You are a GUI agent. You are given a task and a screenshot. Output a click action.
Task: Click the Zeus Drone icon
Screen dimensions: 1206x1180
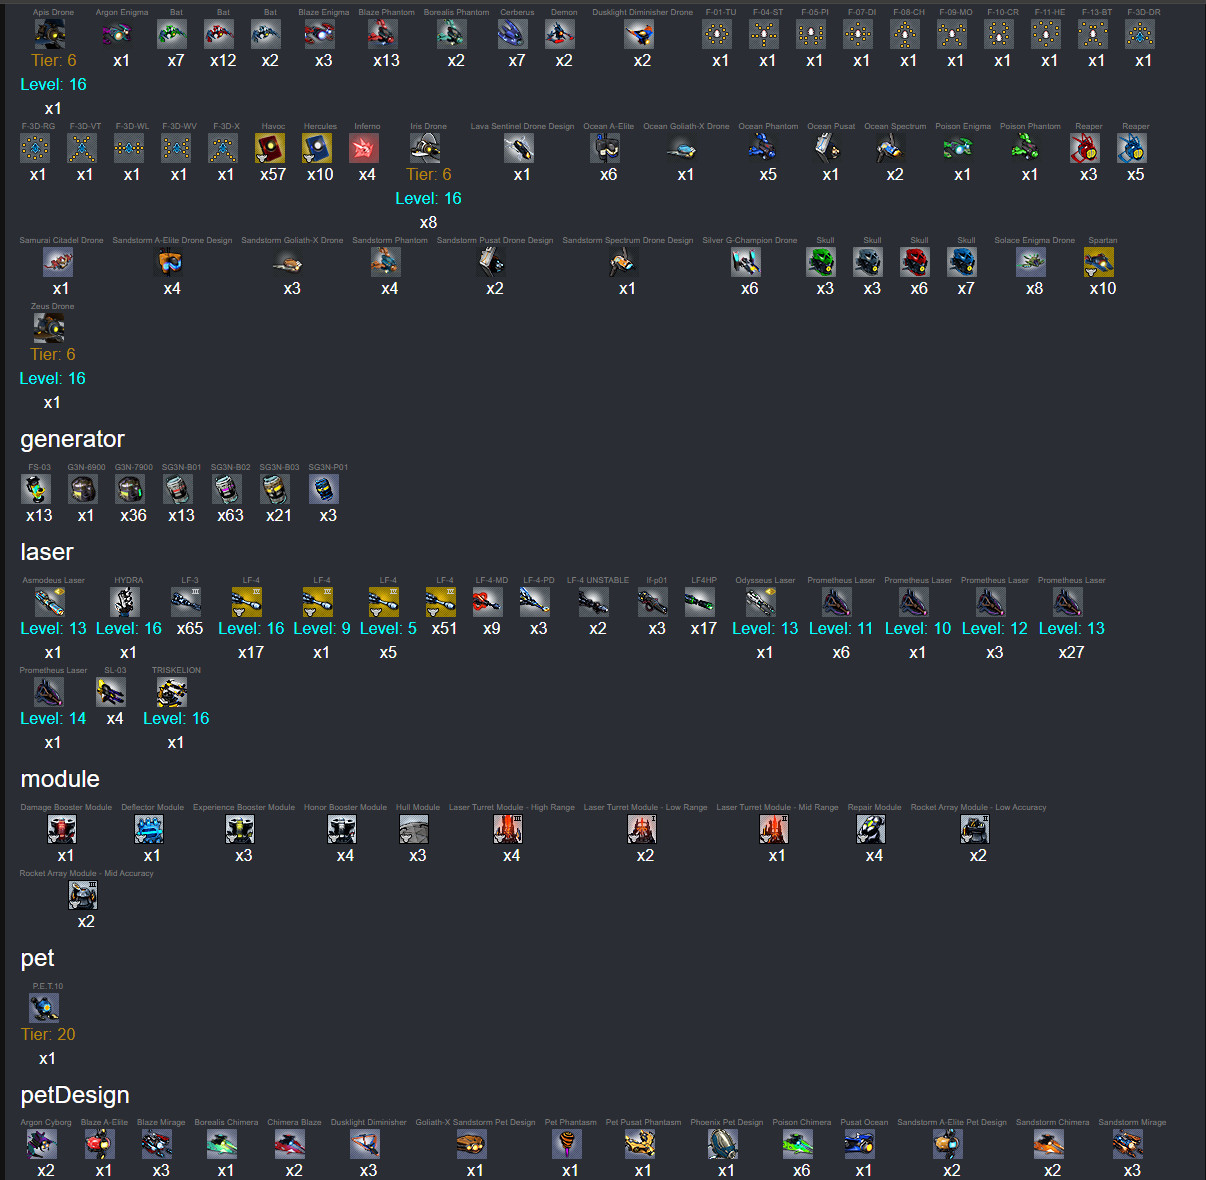pos(49,328)
